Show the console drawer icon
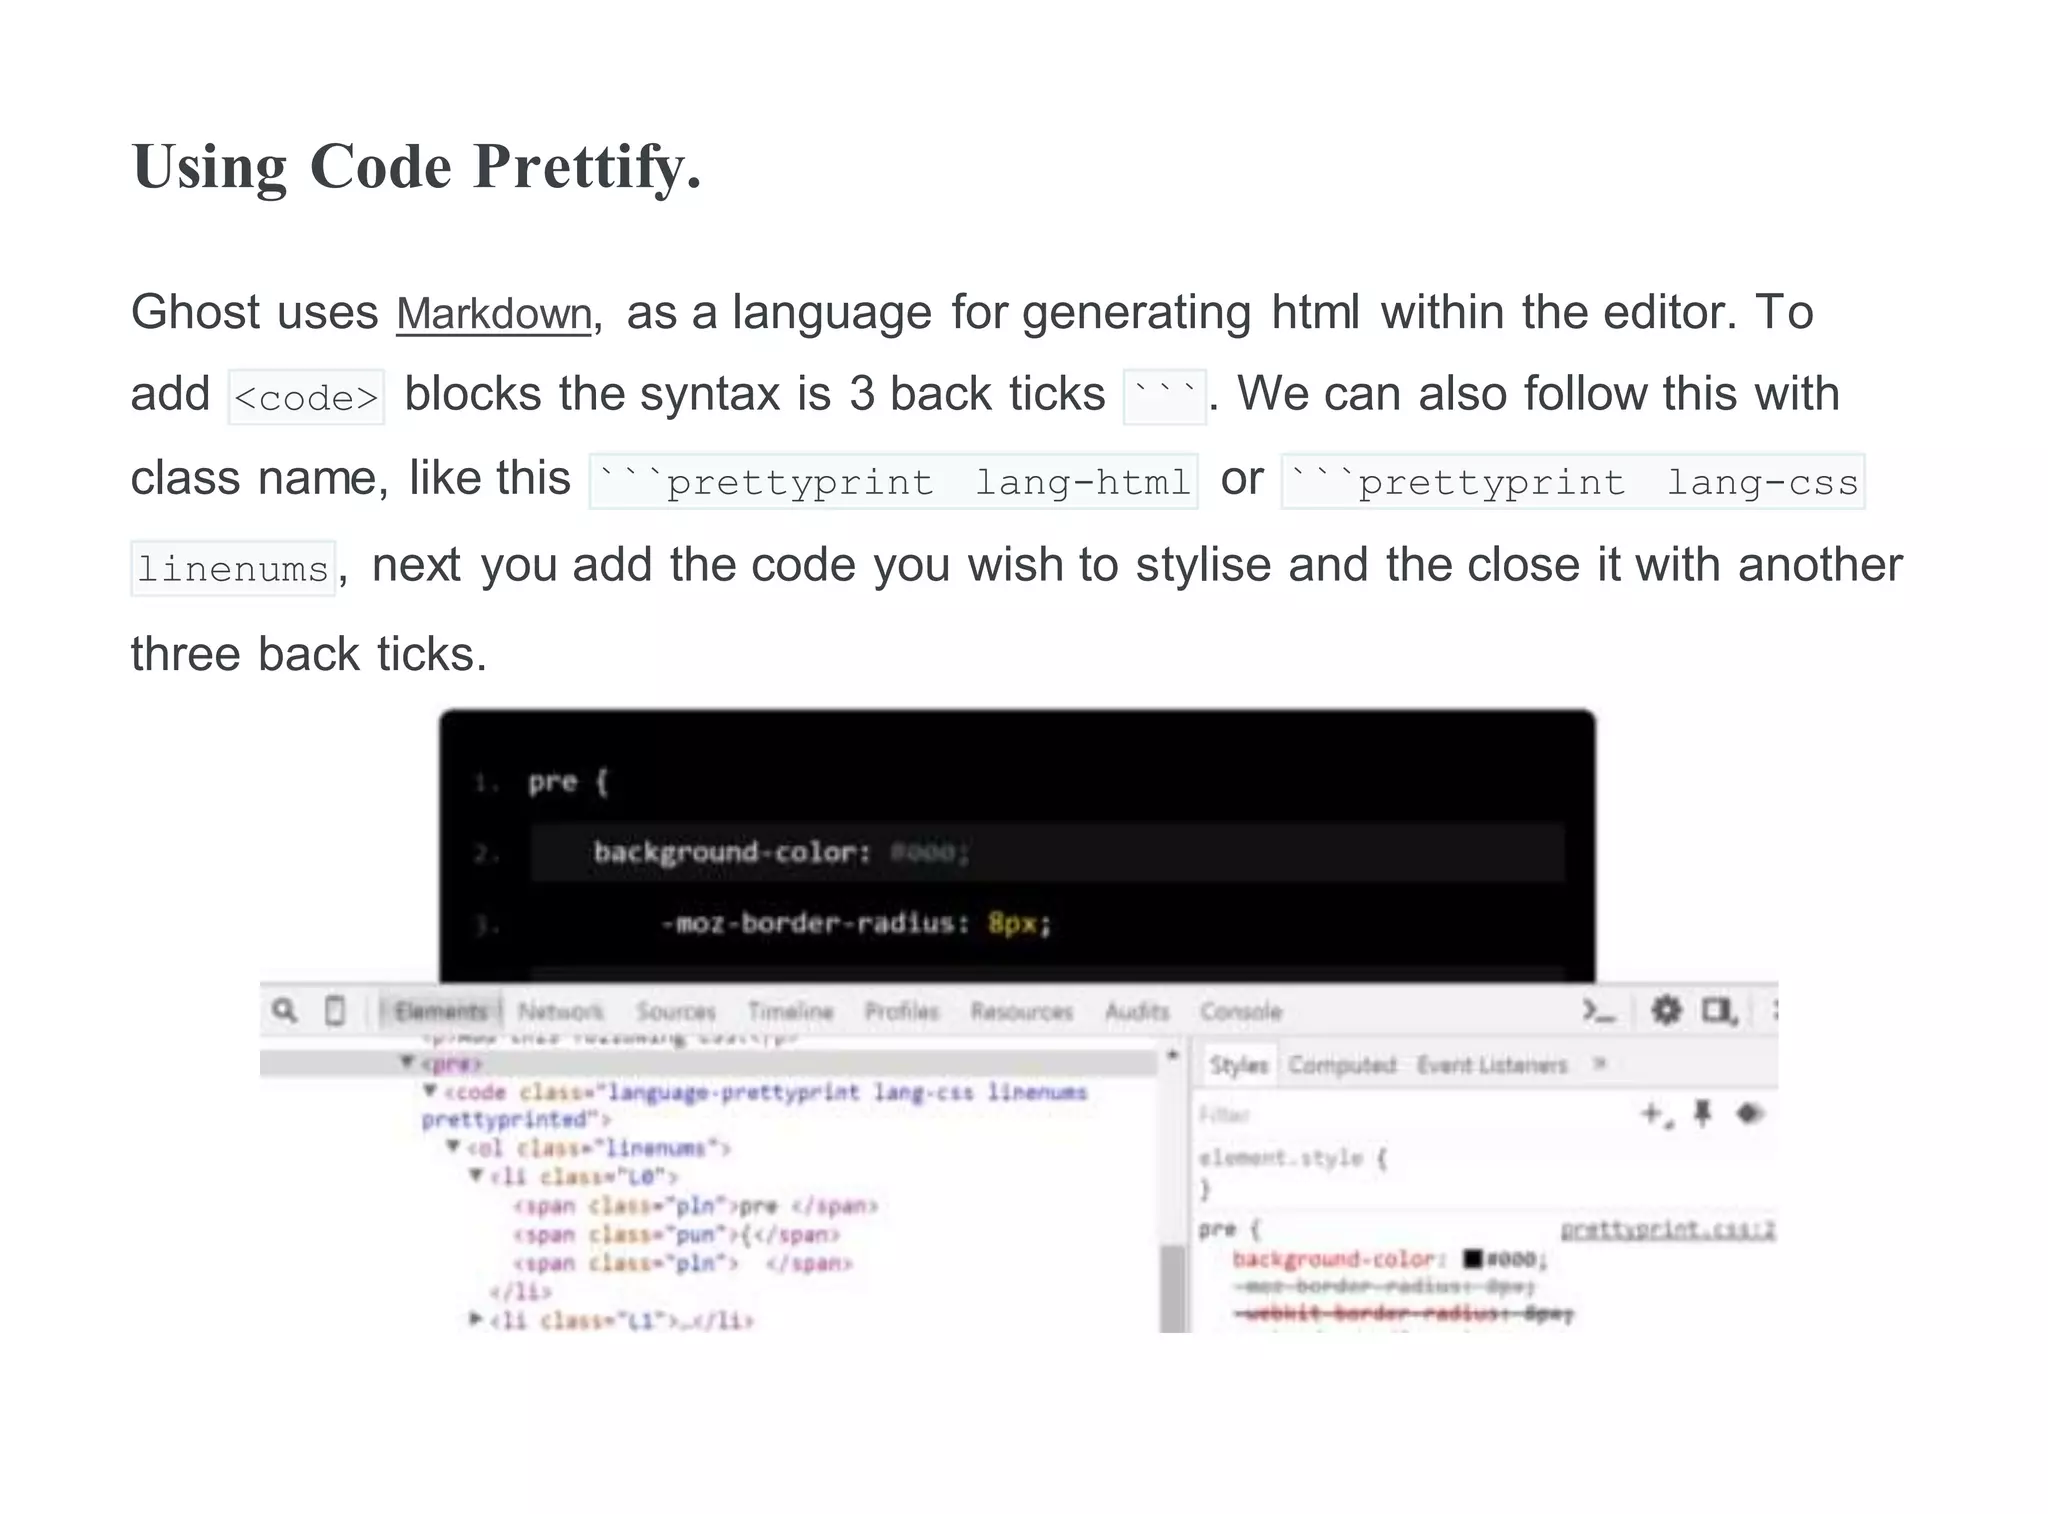The height and width of the screenshot is (1514, 2048). [1598, 1011]
